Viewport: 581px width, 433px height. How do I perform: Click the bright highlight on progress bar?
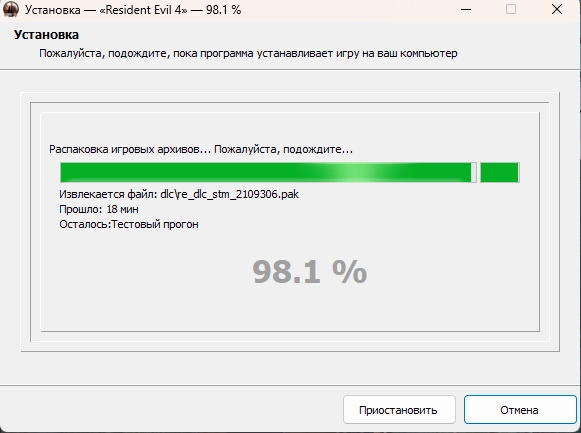coord(352,172)
